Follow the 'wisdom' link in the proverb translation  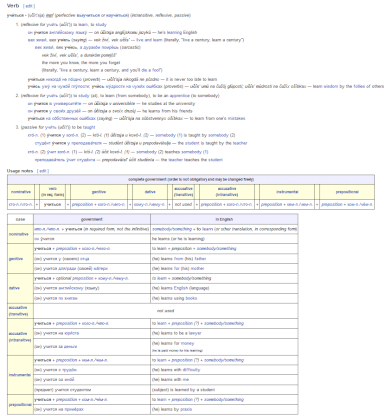click(331, 86)
